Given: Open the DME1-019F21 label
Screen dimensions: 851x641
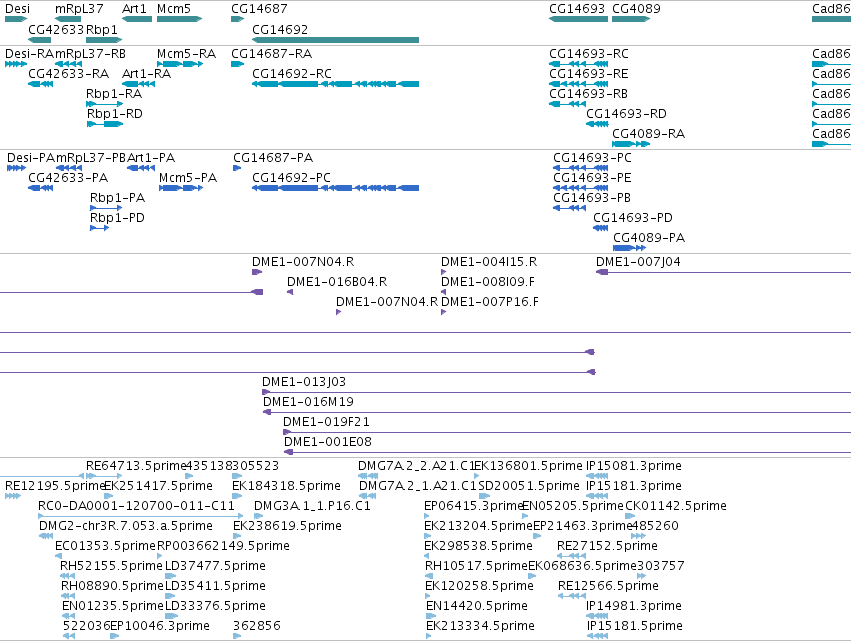Looking at the screenshot, I should click(x=326, y=422).
